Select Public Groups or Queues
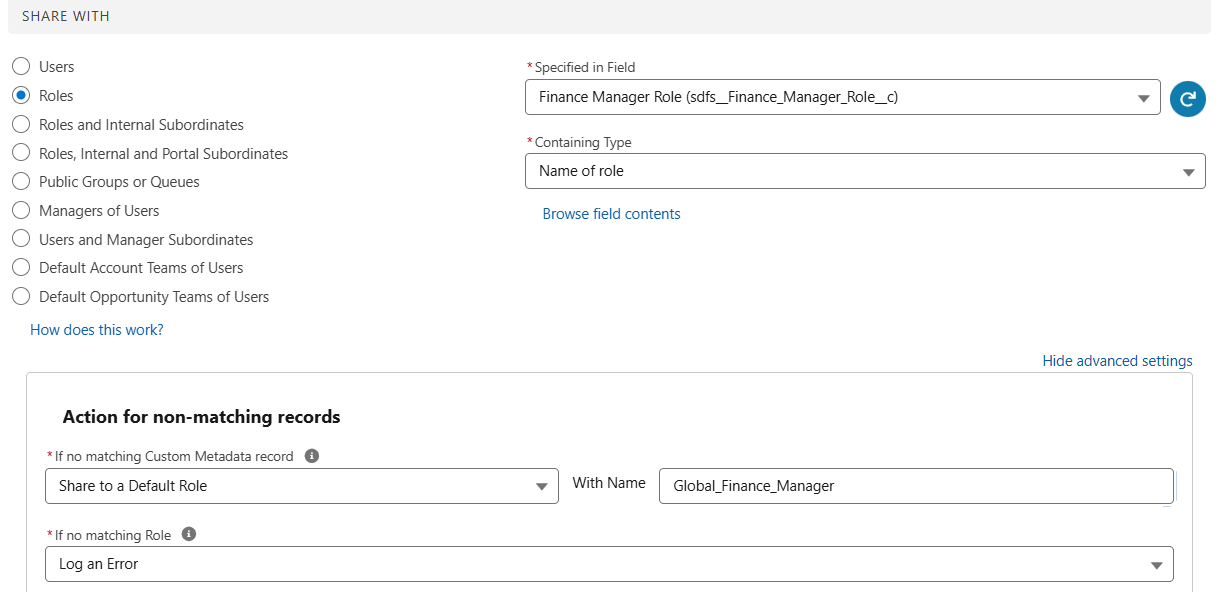Image resolution: width=1226 pixels, height=592 pixels. (21, 181)
